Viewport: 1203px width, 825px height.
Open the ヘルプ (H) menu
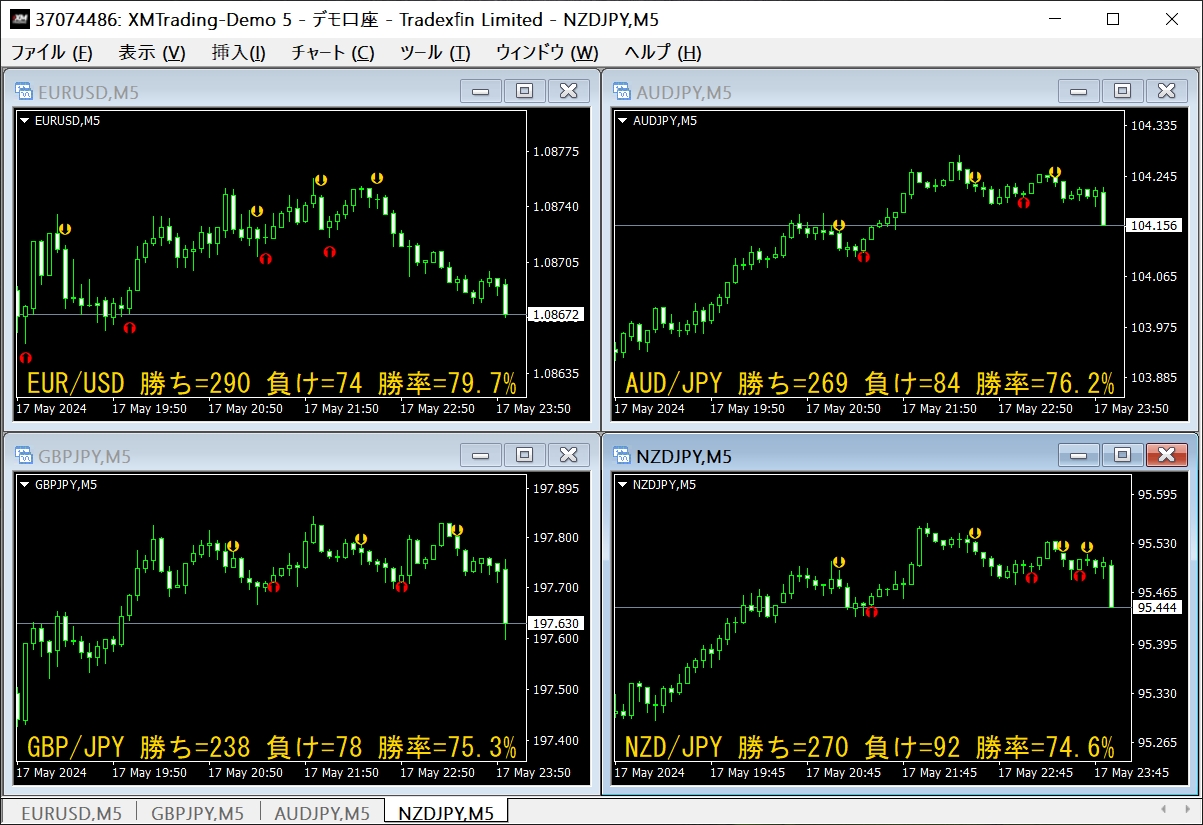click(663, 53)
